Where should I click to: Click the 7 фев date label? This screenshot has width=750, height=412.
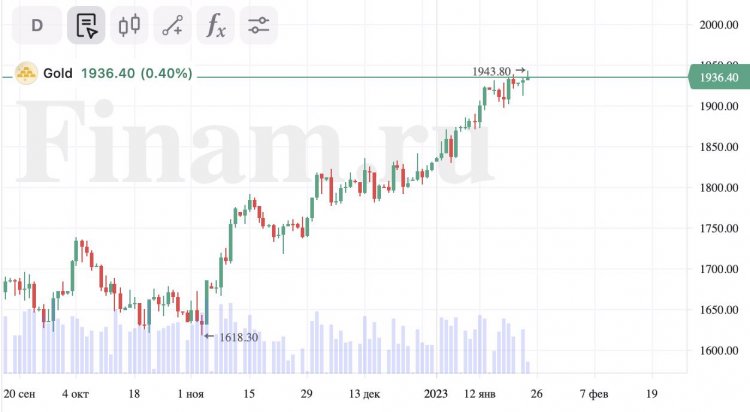coord(594,394)
